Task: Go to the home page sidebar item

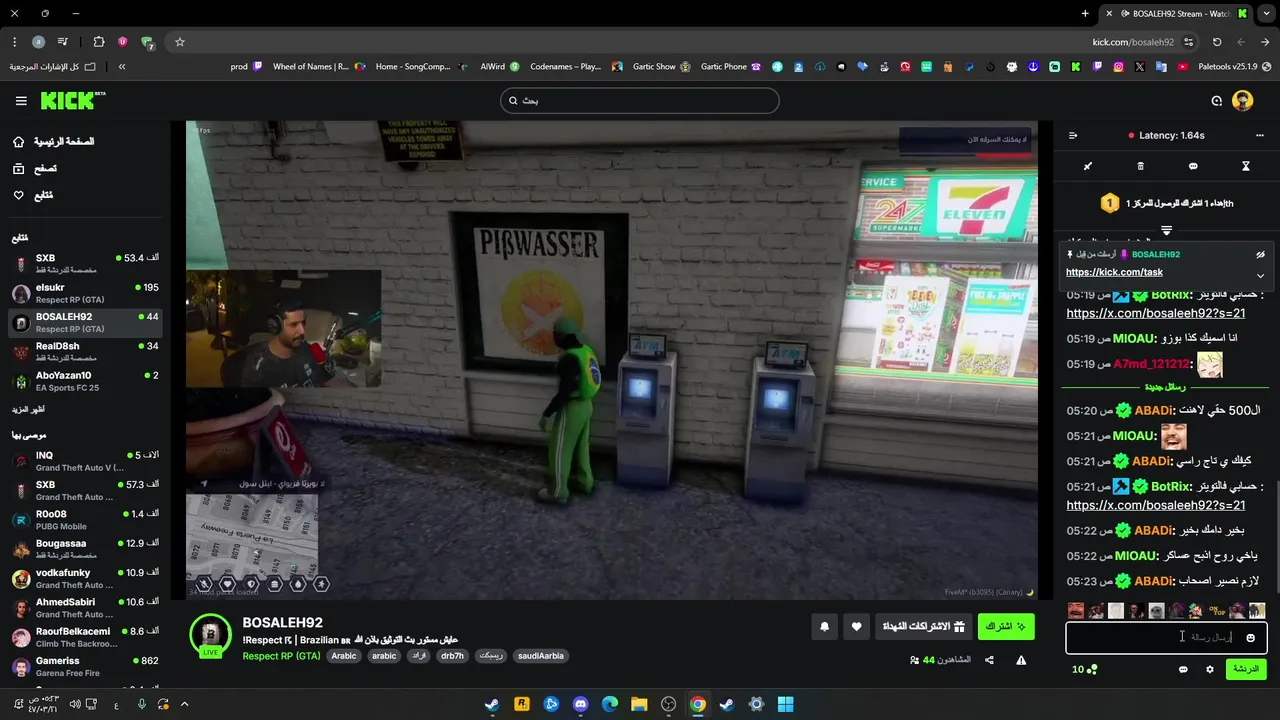Action: [53, 142]
